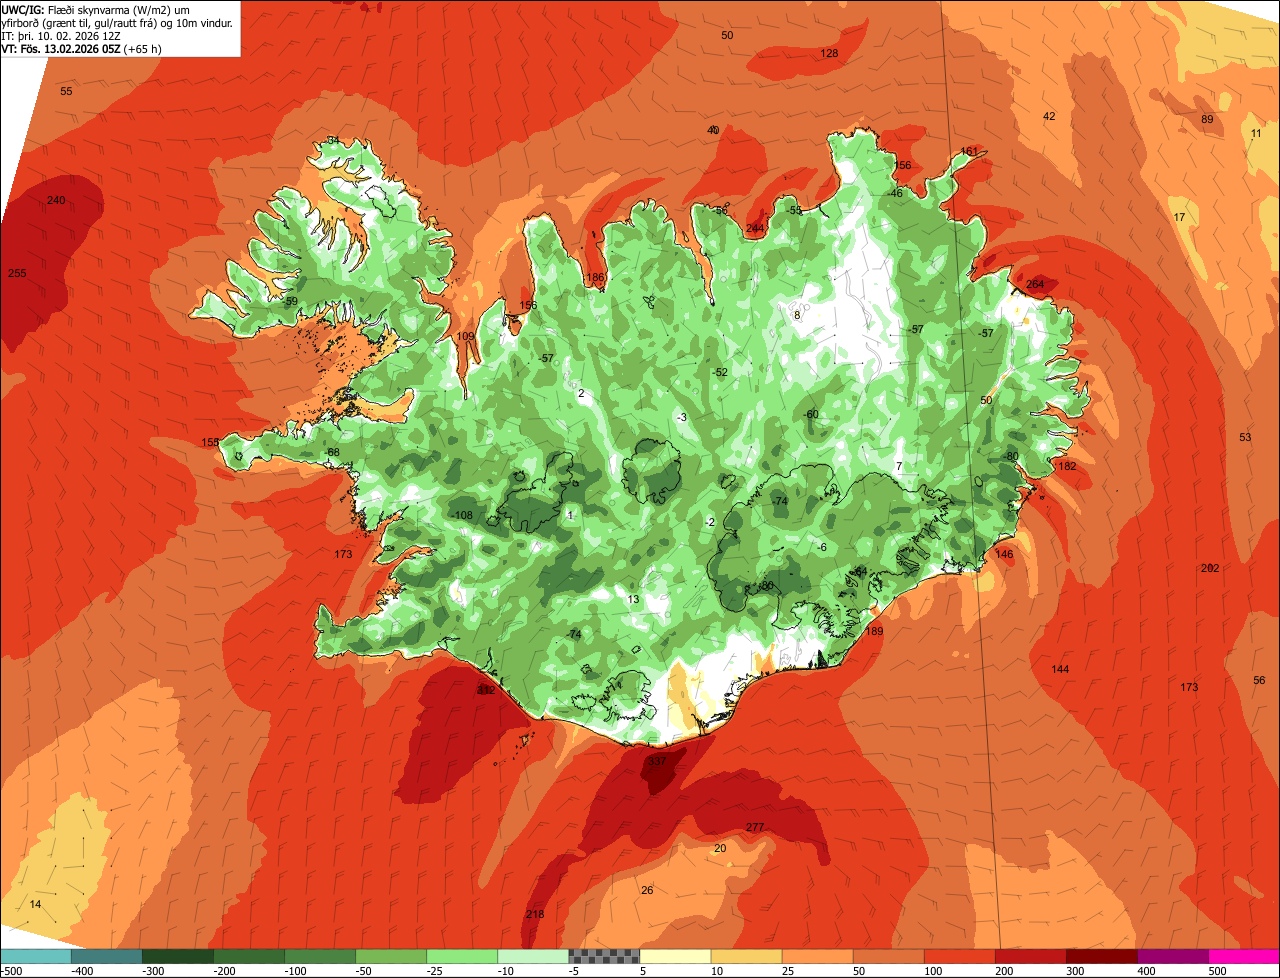Click the map value '182' off the east coast
This screenshot has width=1280, height=978.
pos(1067,466)
